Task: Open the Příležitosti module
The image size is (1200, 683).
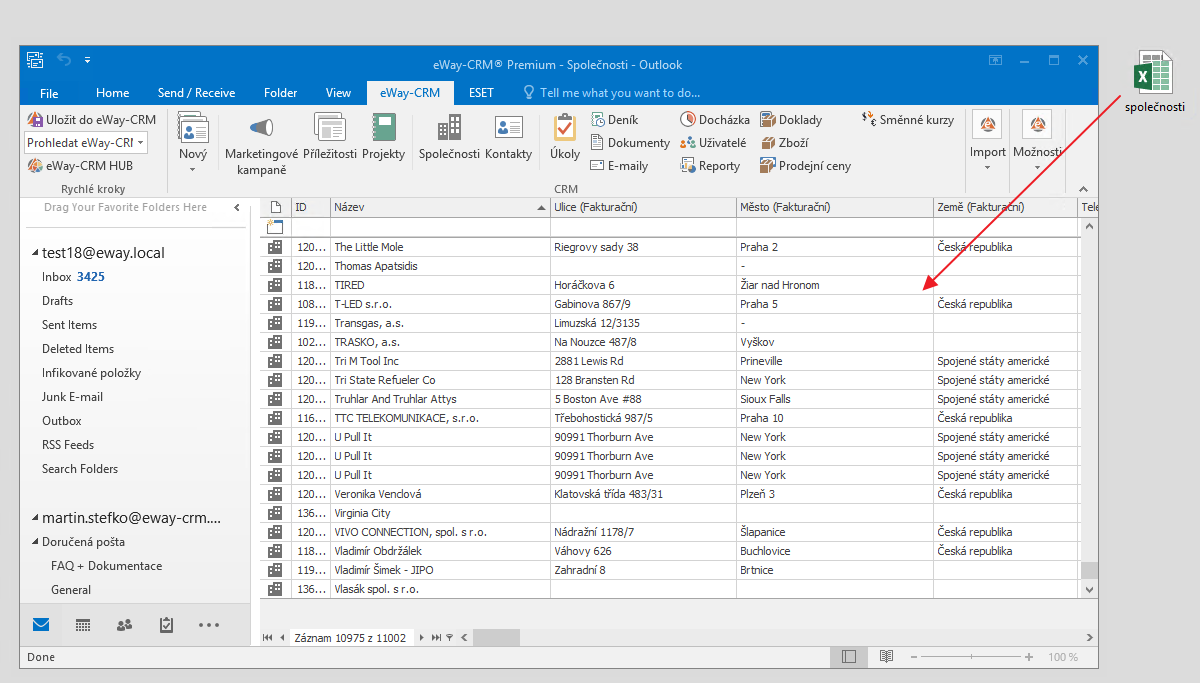Action: [x=329, y=136]
